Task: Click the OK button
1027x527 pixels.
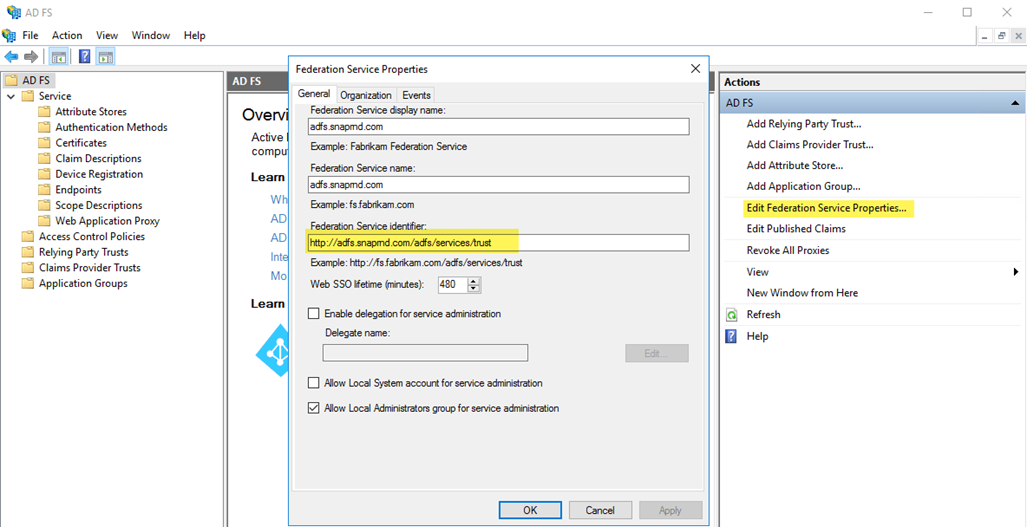Action: (x=530, y=510)
